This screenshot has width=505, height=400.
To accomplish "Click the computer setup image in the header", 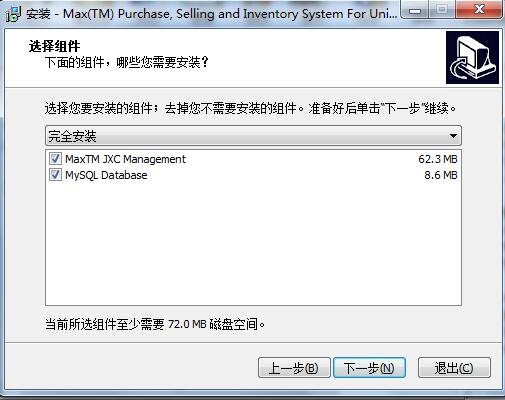I will [x=472, y=57].
